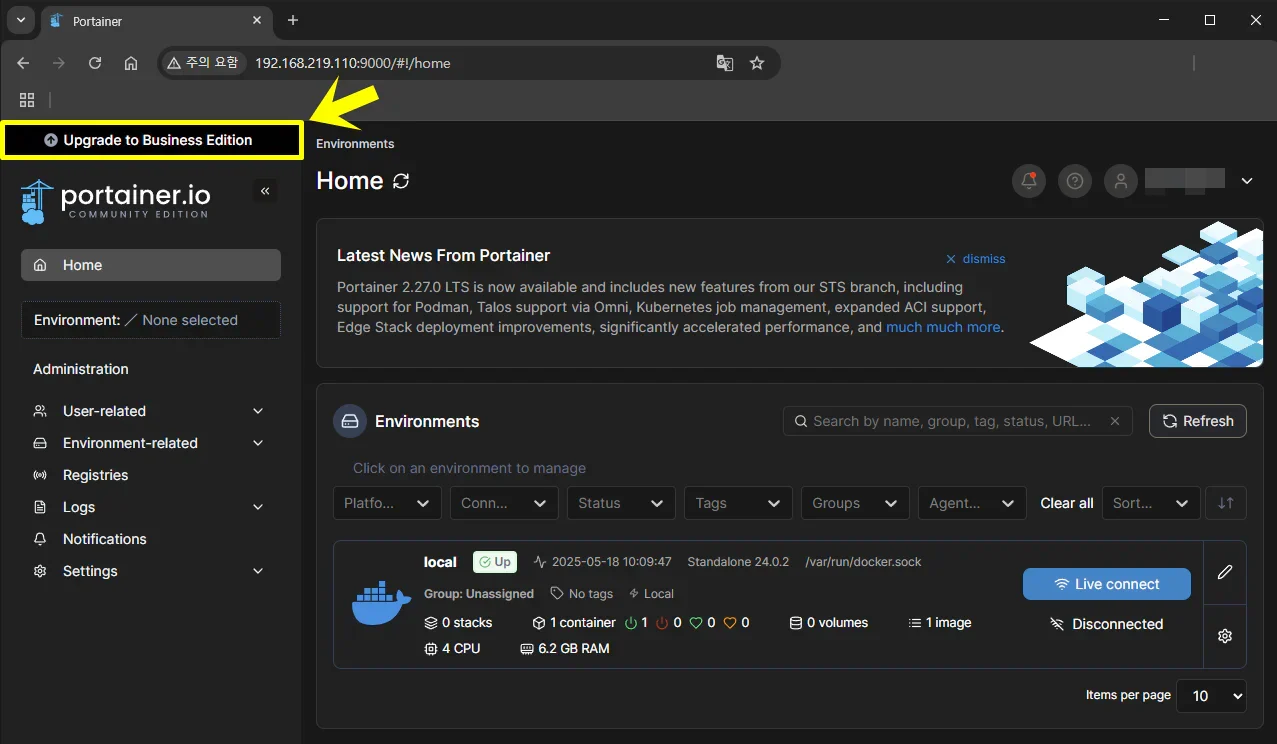
Task: Click the 'No tags' label
Action: 582,594
